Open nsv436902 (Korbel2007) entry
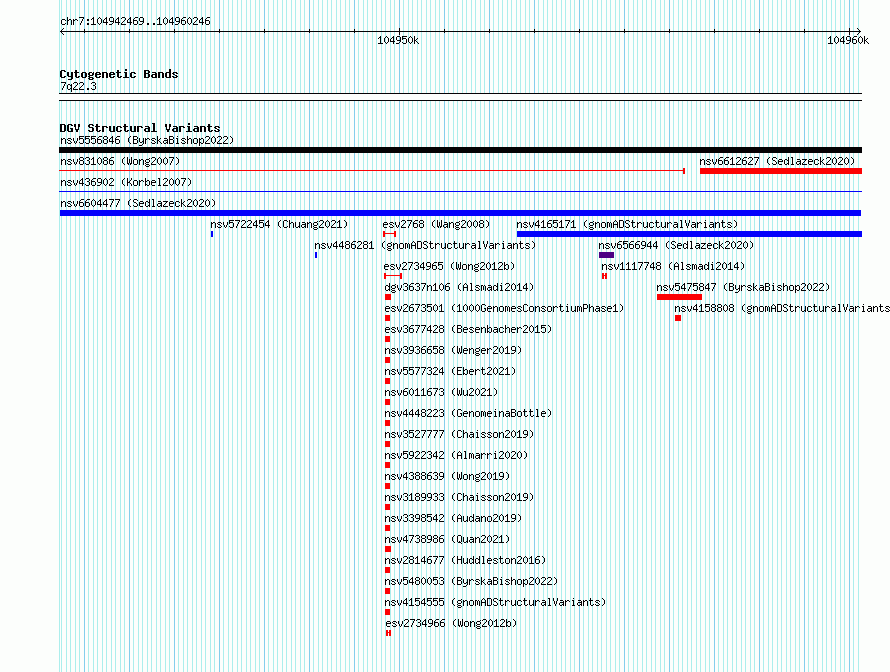This screenshot has height=672, width=890. coord(126,182)
